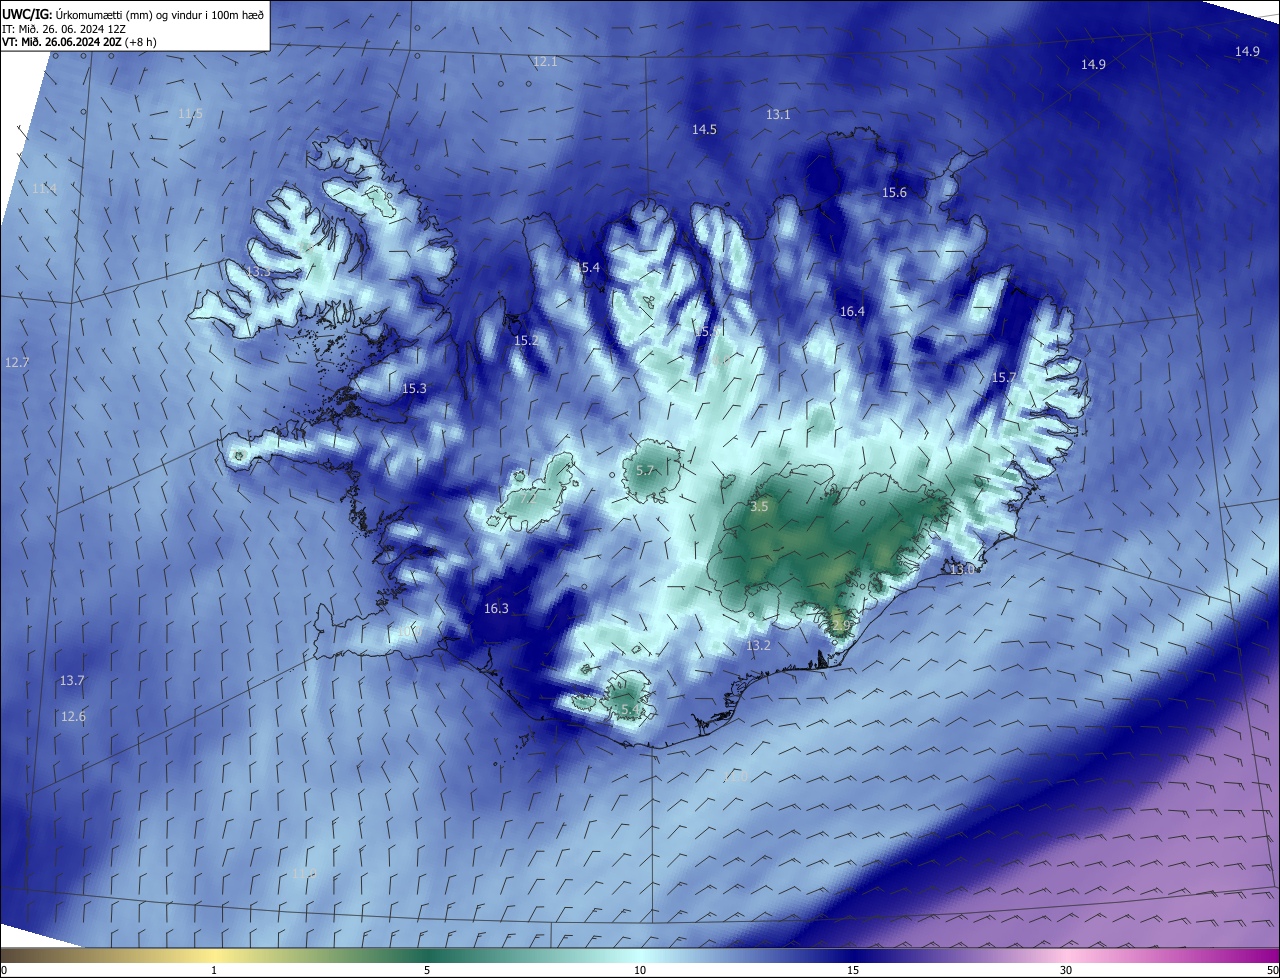Click the map value 14.5
Viewport: 1280px width, 978px height.
[x=704, y=130]
